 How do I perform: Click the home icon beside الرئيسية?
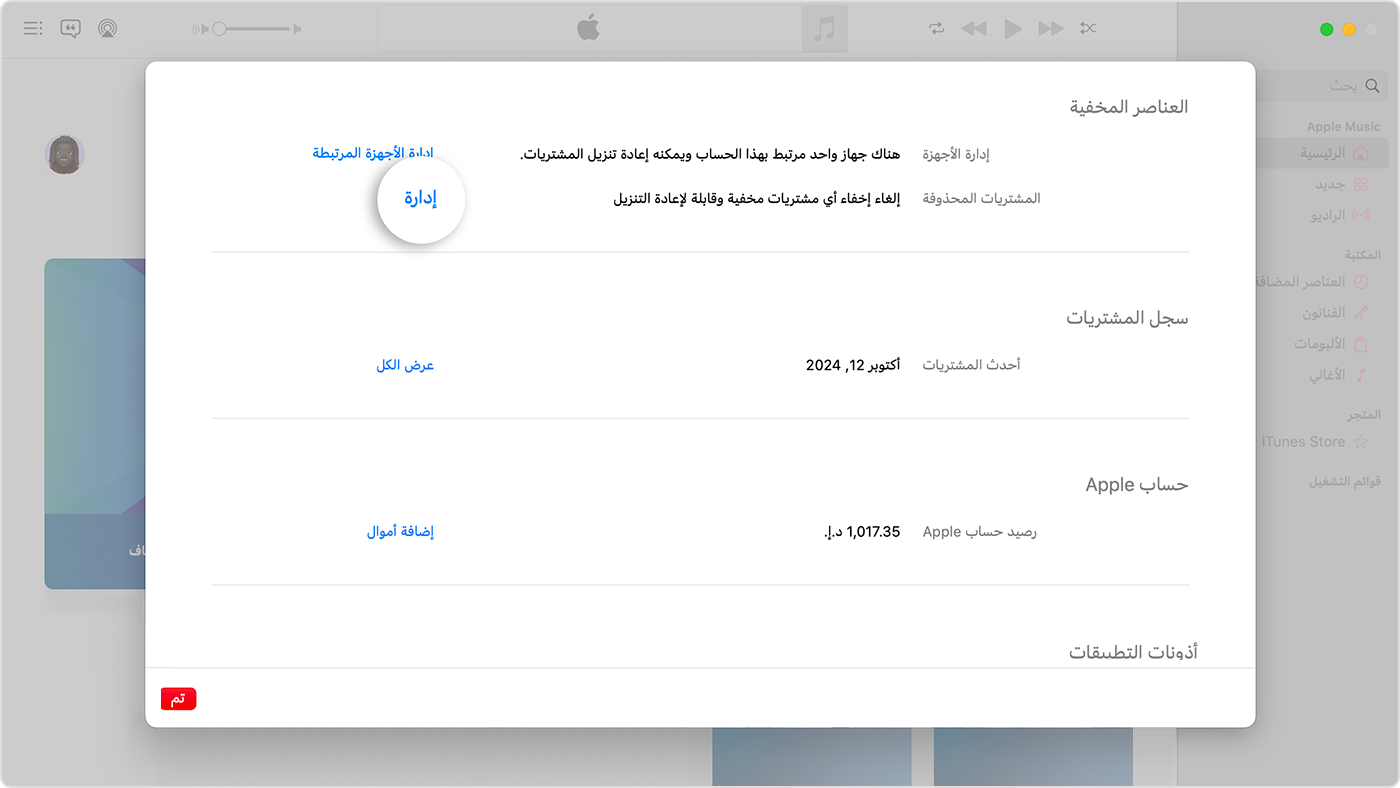coord(1360,154)
